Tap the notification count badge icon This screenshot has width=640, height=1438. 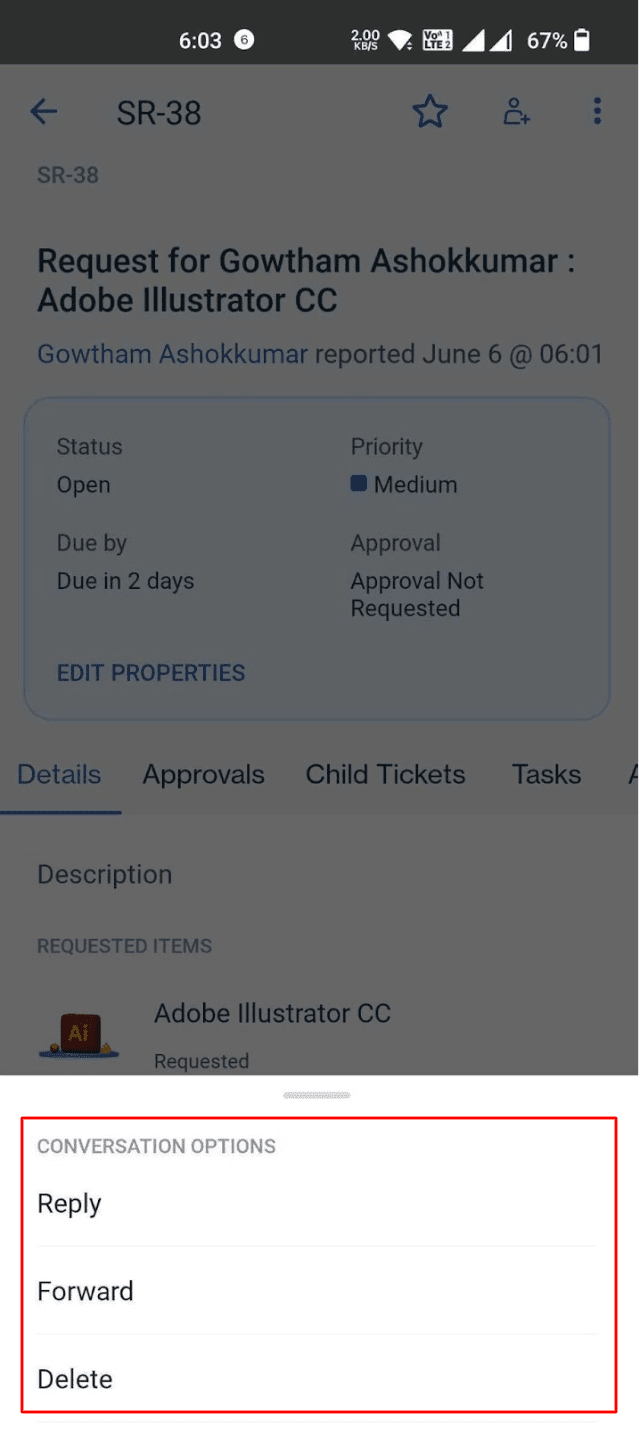pyautogui.click(x=243, y=40)
